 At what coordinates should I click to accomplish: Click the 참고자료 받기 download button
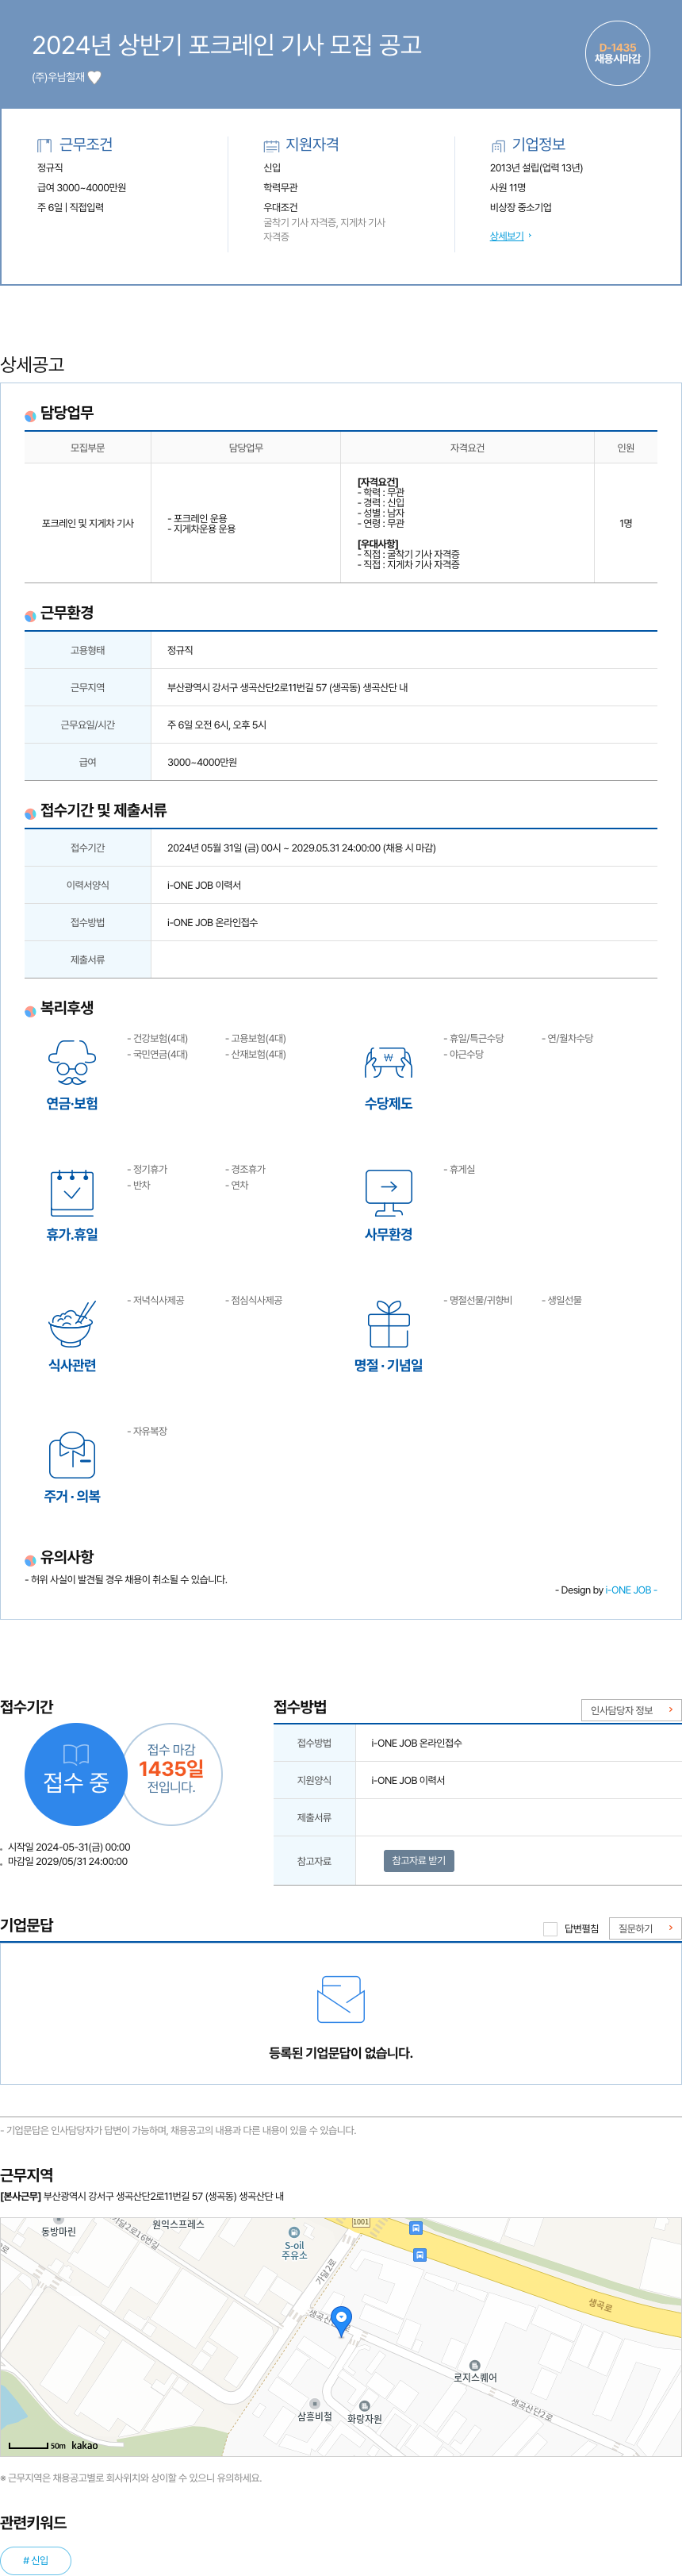click(419, 1860)
